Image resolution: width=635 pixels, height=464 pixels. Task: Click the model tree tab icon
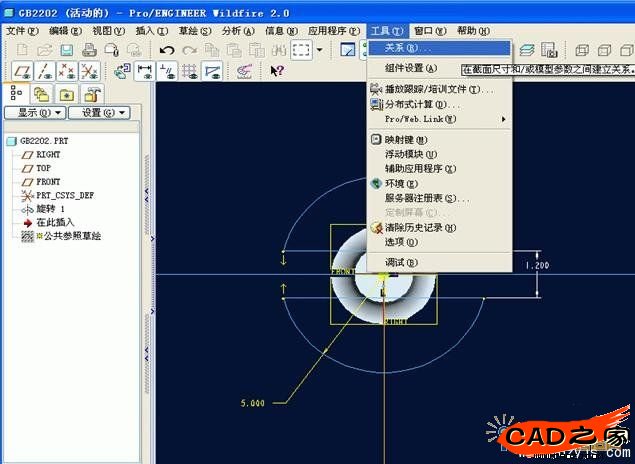[17, 93]
